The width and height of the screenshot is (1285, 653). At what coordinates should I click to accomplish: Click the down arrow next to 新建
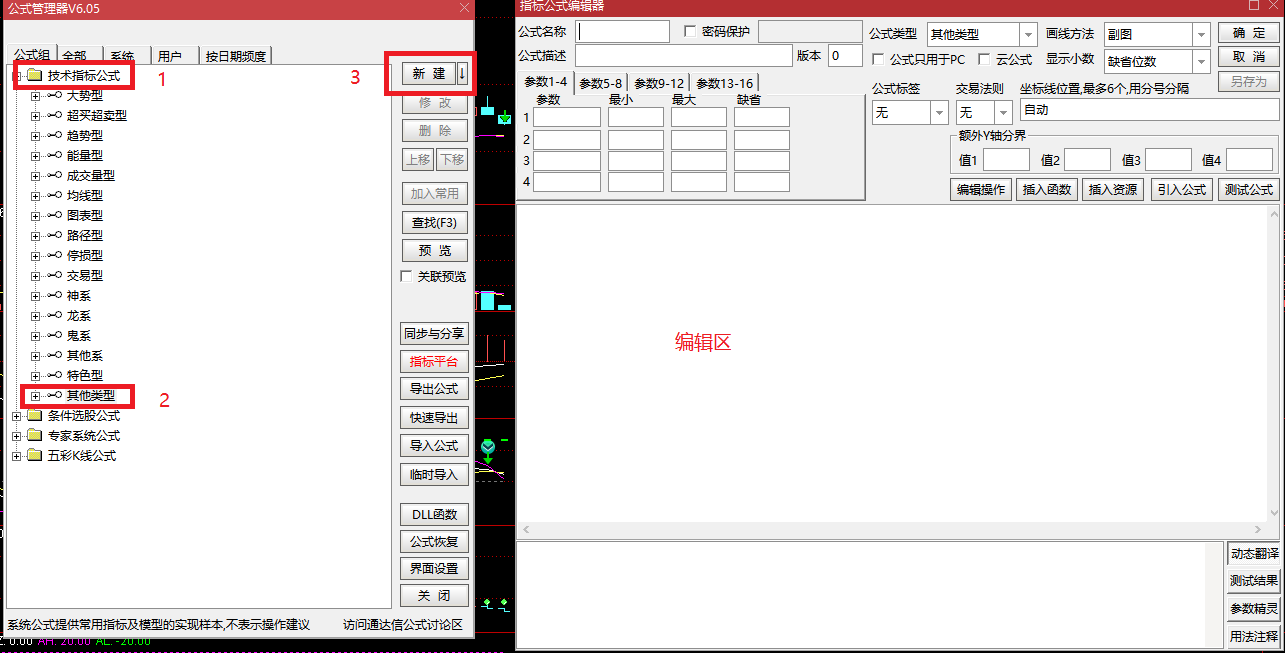(x=462, y=74)
